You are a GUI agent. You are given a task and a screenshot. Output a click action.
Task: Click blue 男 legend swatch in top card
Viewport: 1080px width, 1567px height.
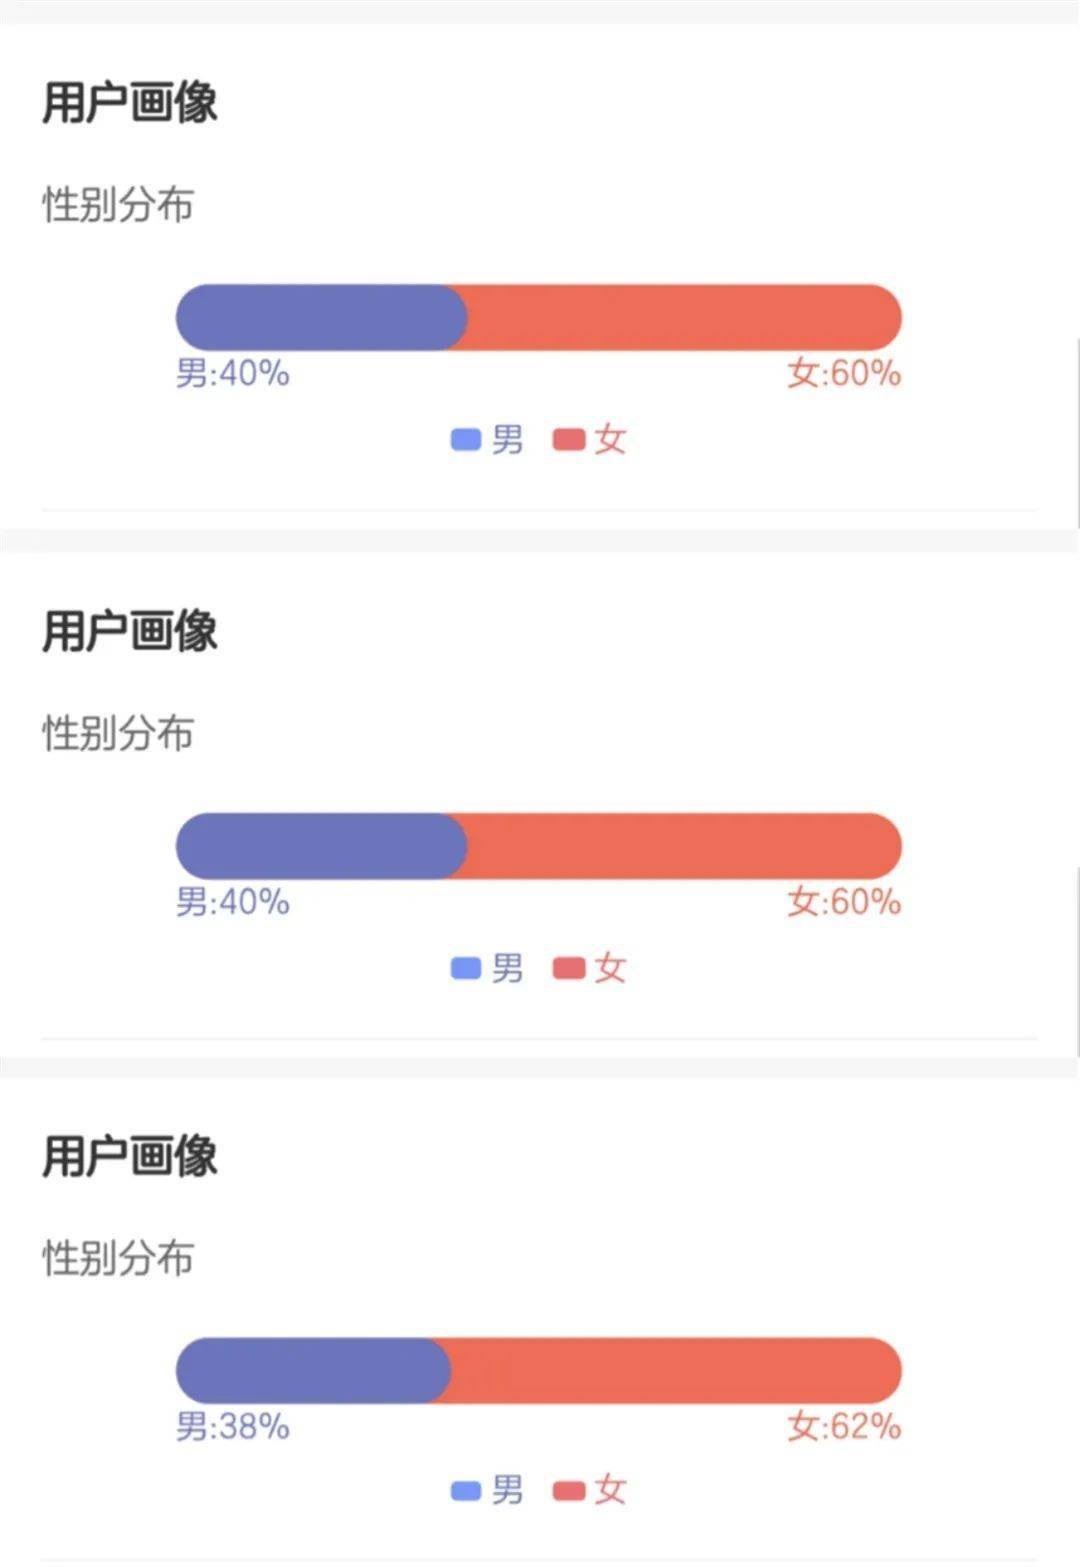click(466, 439)
